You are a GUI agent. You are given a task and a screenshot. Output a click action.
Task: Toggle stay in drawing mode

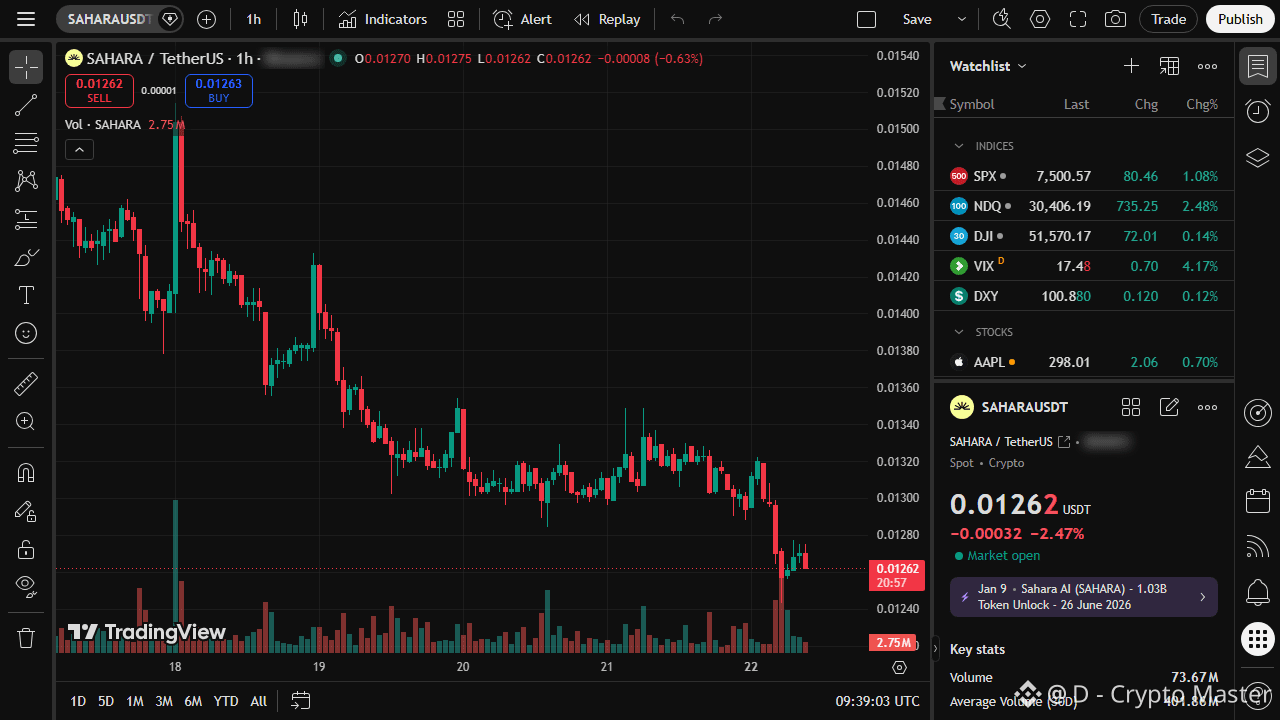click(x=26, y=511)
